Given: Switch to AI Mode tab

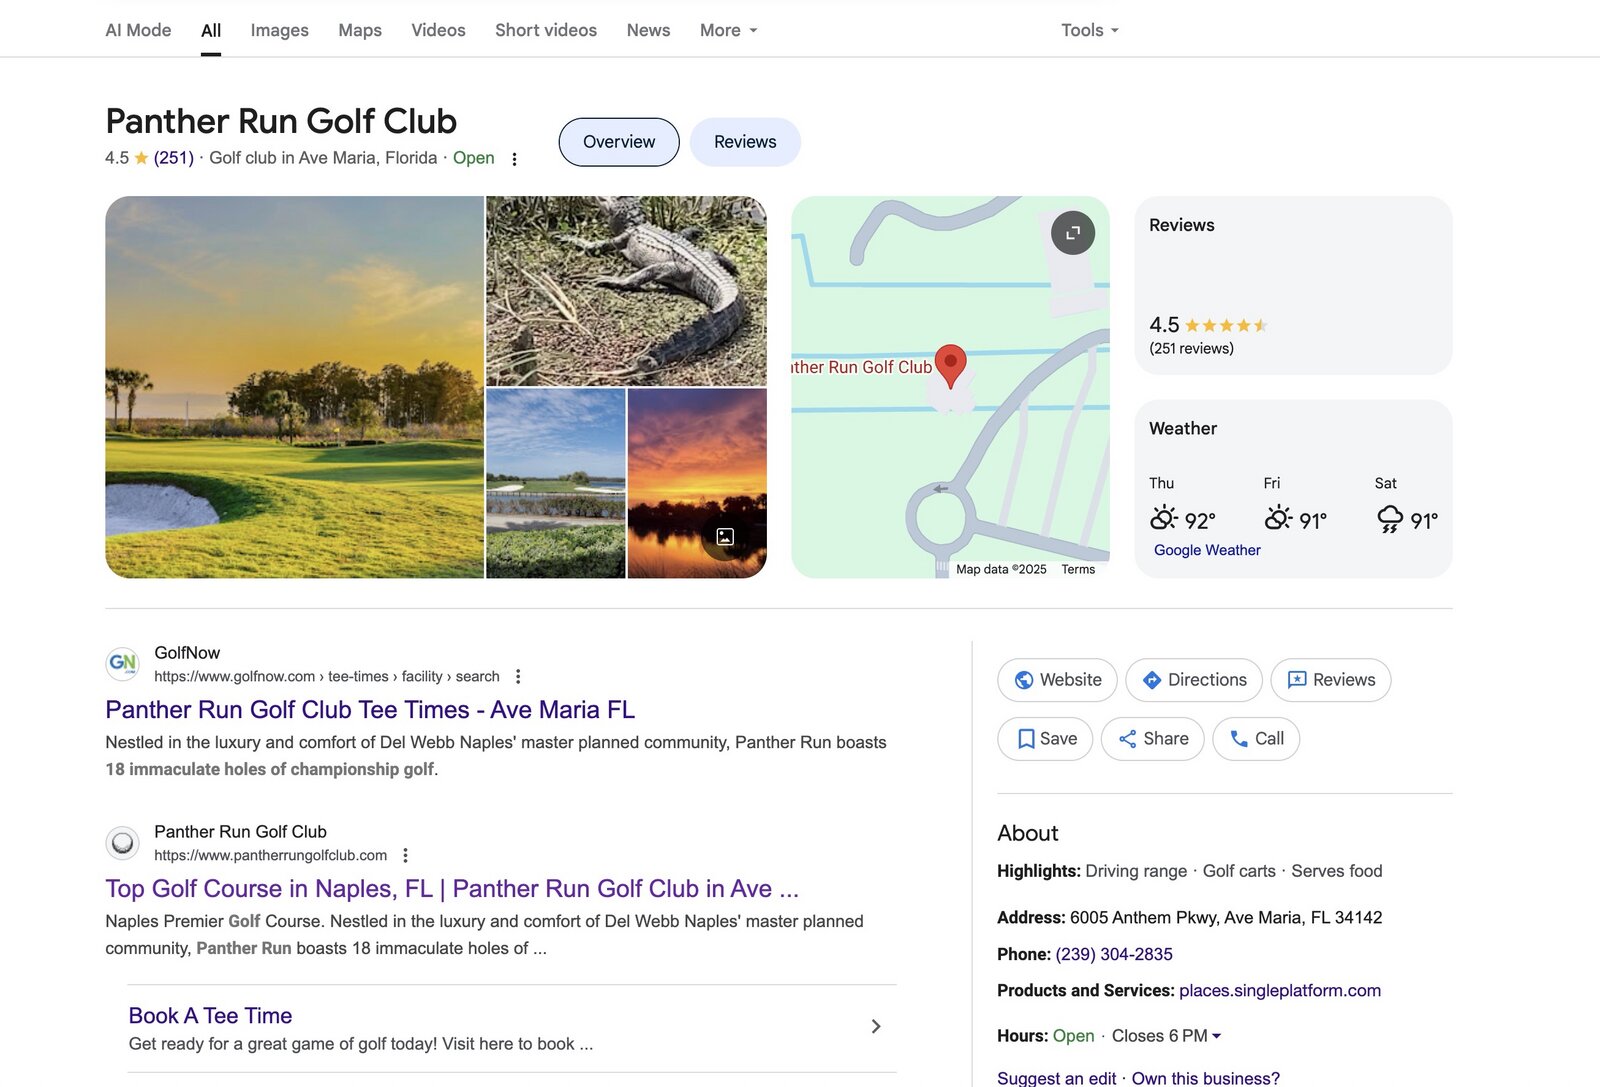Looking at the screenshot, I should (x=138, y=30).
